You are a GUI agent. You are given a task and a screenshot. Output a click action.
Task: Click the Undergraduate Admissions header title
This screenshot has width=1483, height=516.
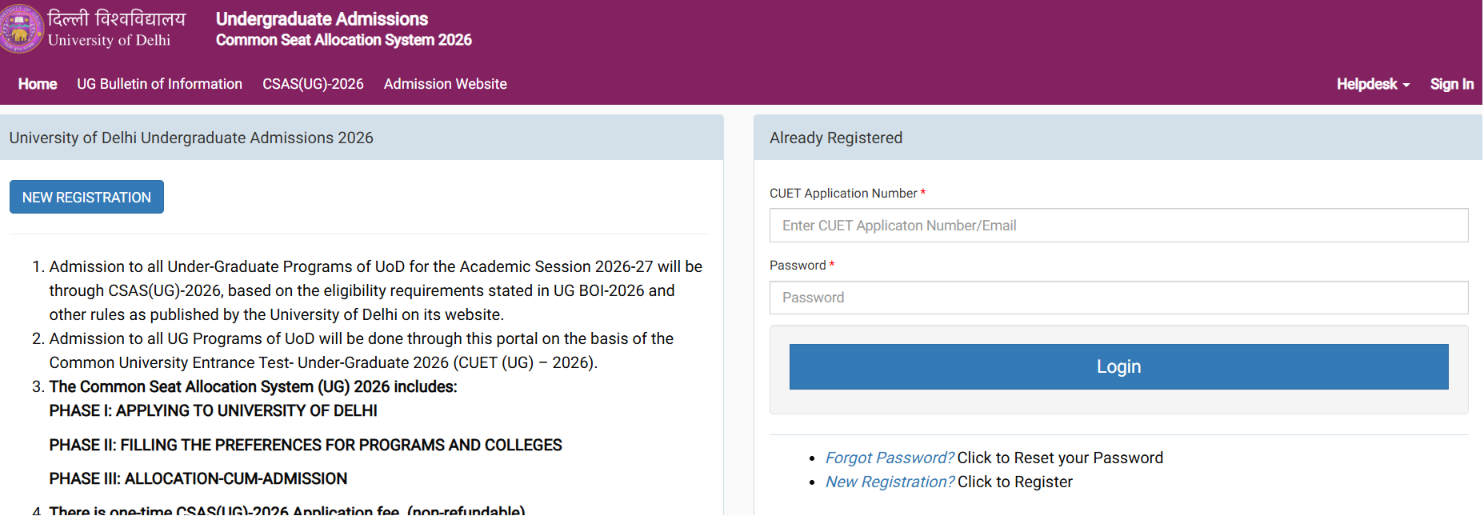(x=322, y=19)
